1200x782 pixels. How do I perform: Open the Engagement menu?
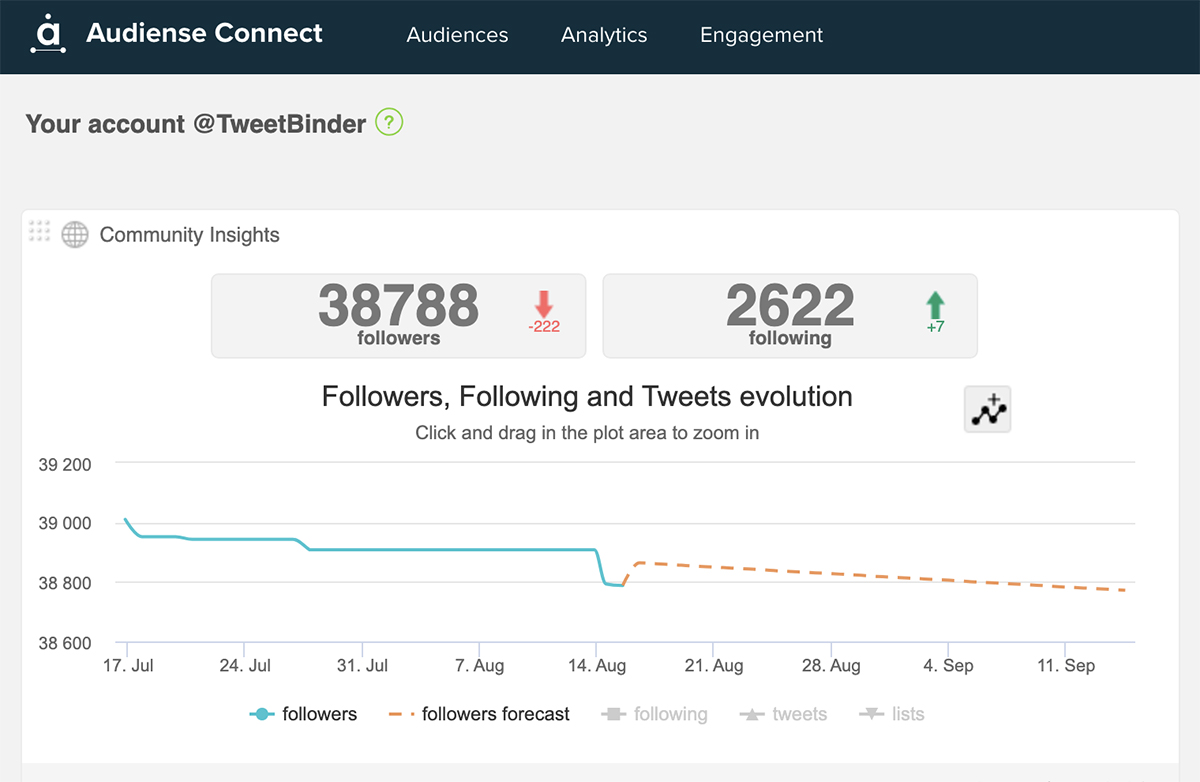761,35
